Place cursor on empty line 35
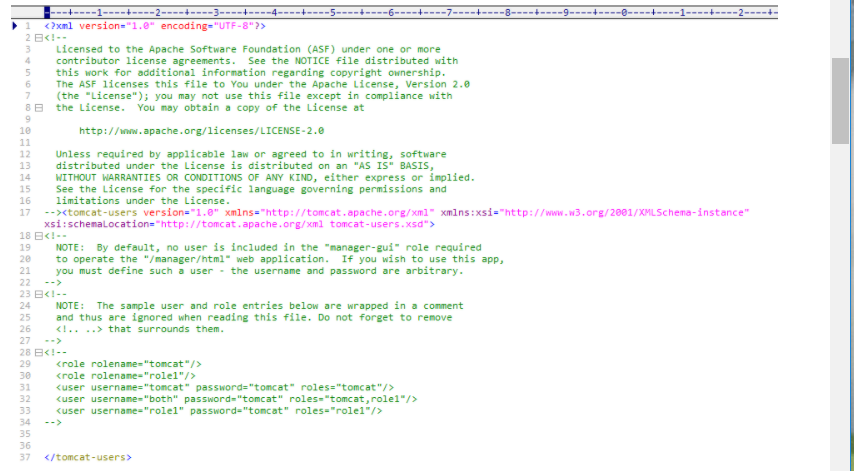Viewport: 854px width, 471px height. [x=408, y=434]
